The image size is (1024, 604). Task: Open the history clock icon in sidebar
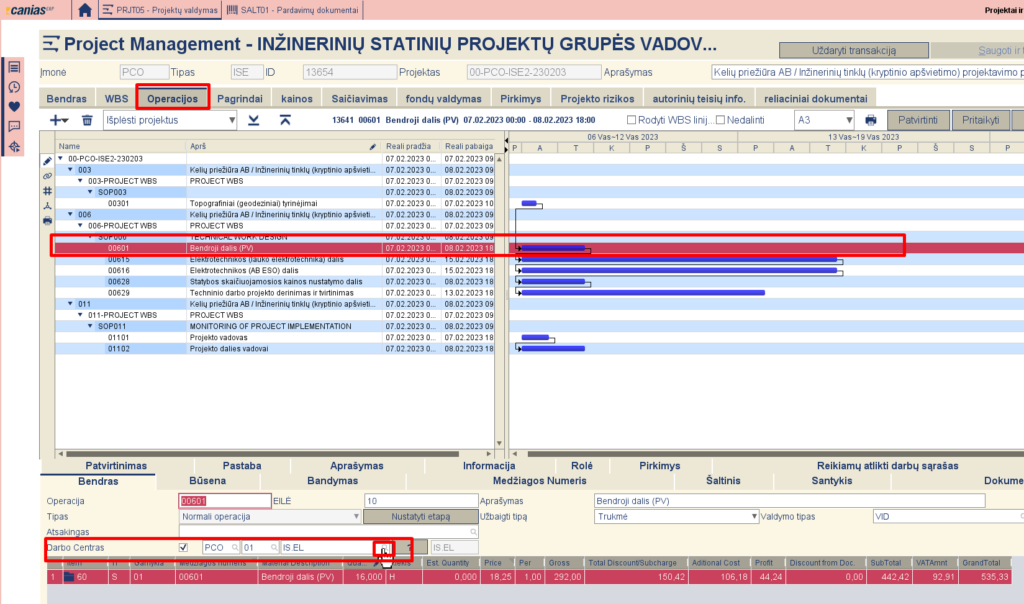point(14,87)
